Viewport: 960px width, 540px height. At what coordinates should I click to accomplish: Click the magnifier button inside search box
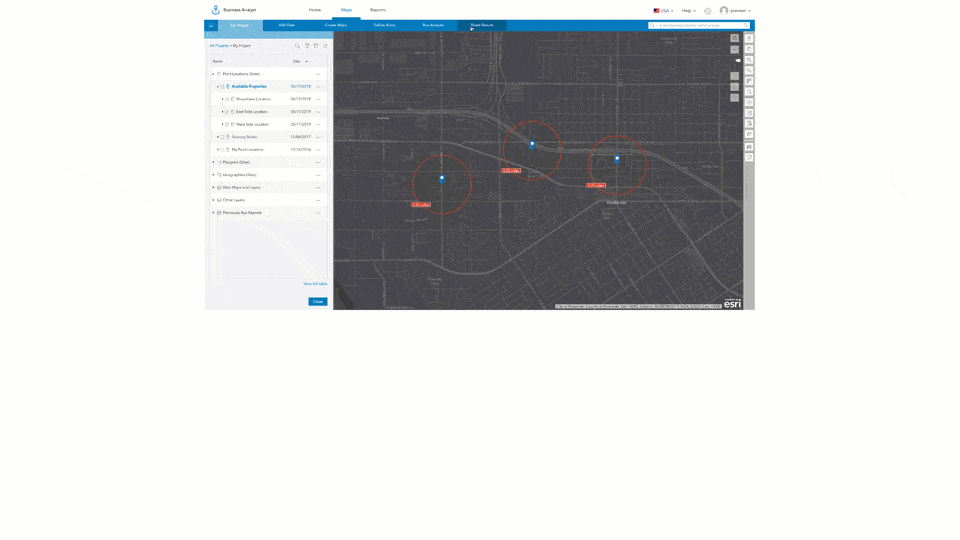(746, 25)
